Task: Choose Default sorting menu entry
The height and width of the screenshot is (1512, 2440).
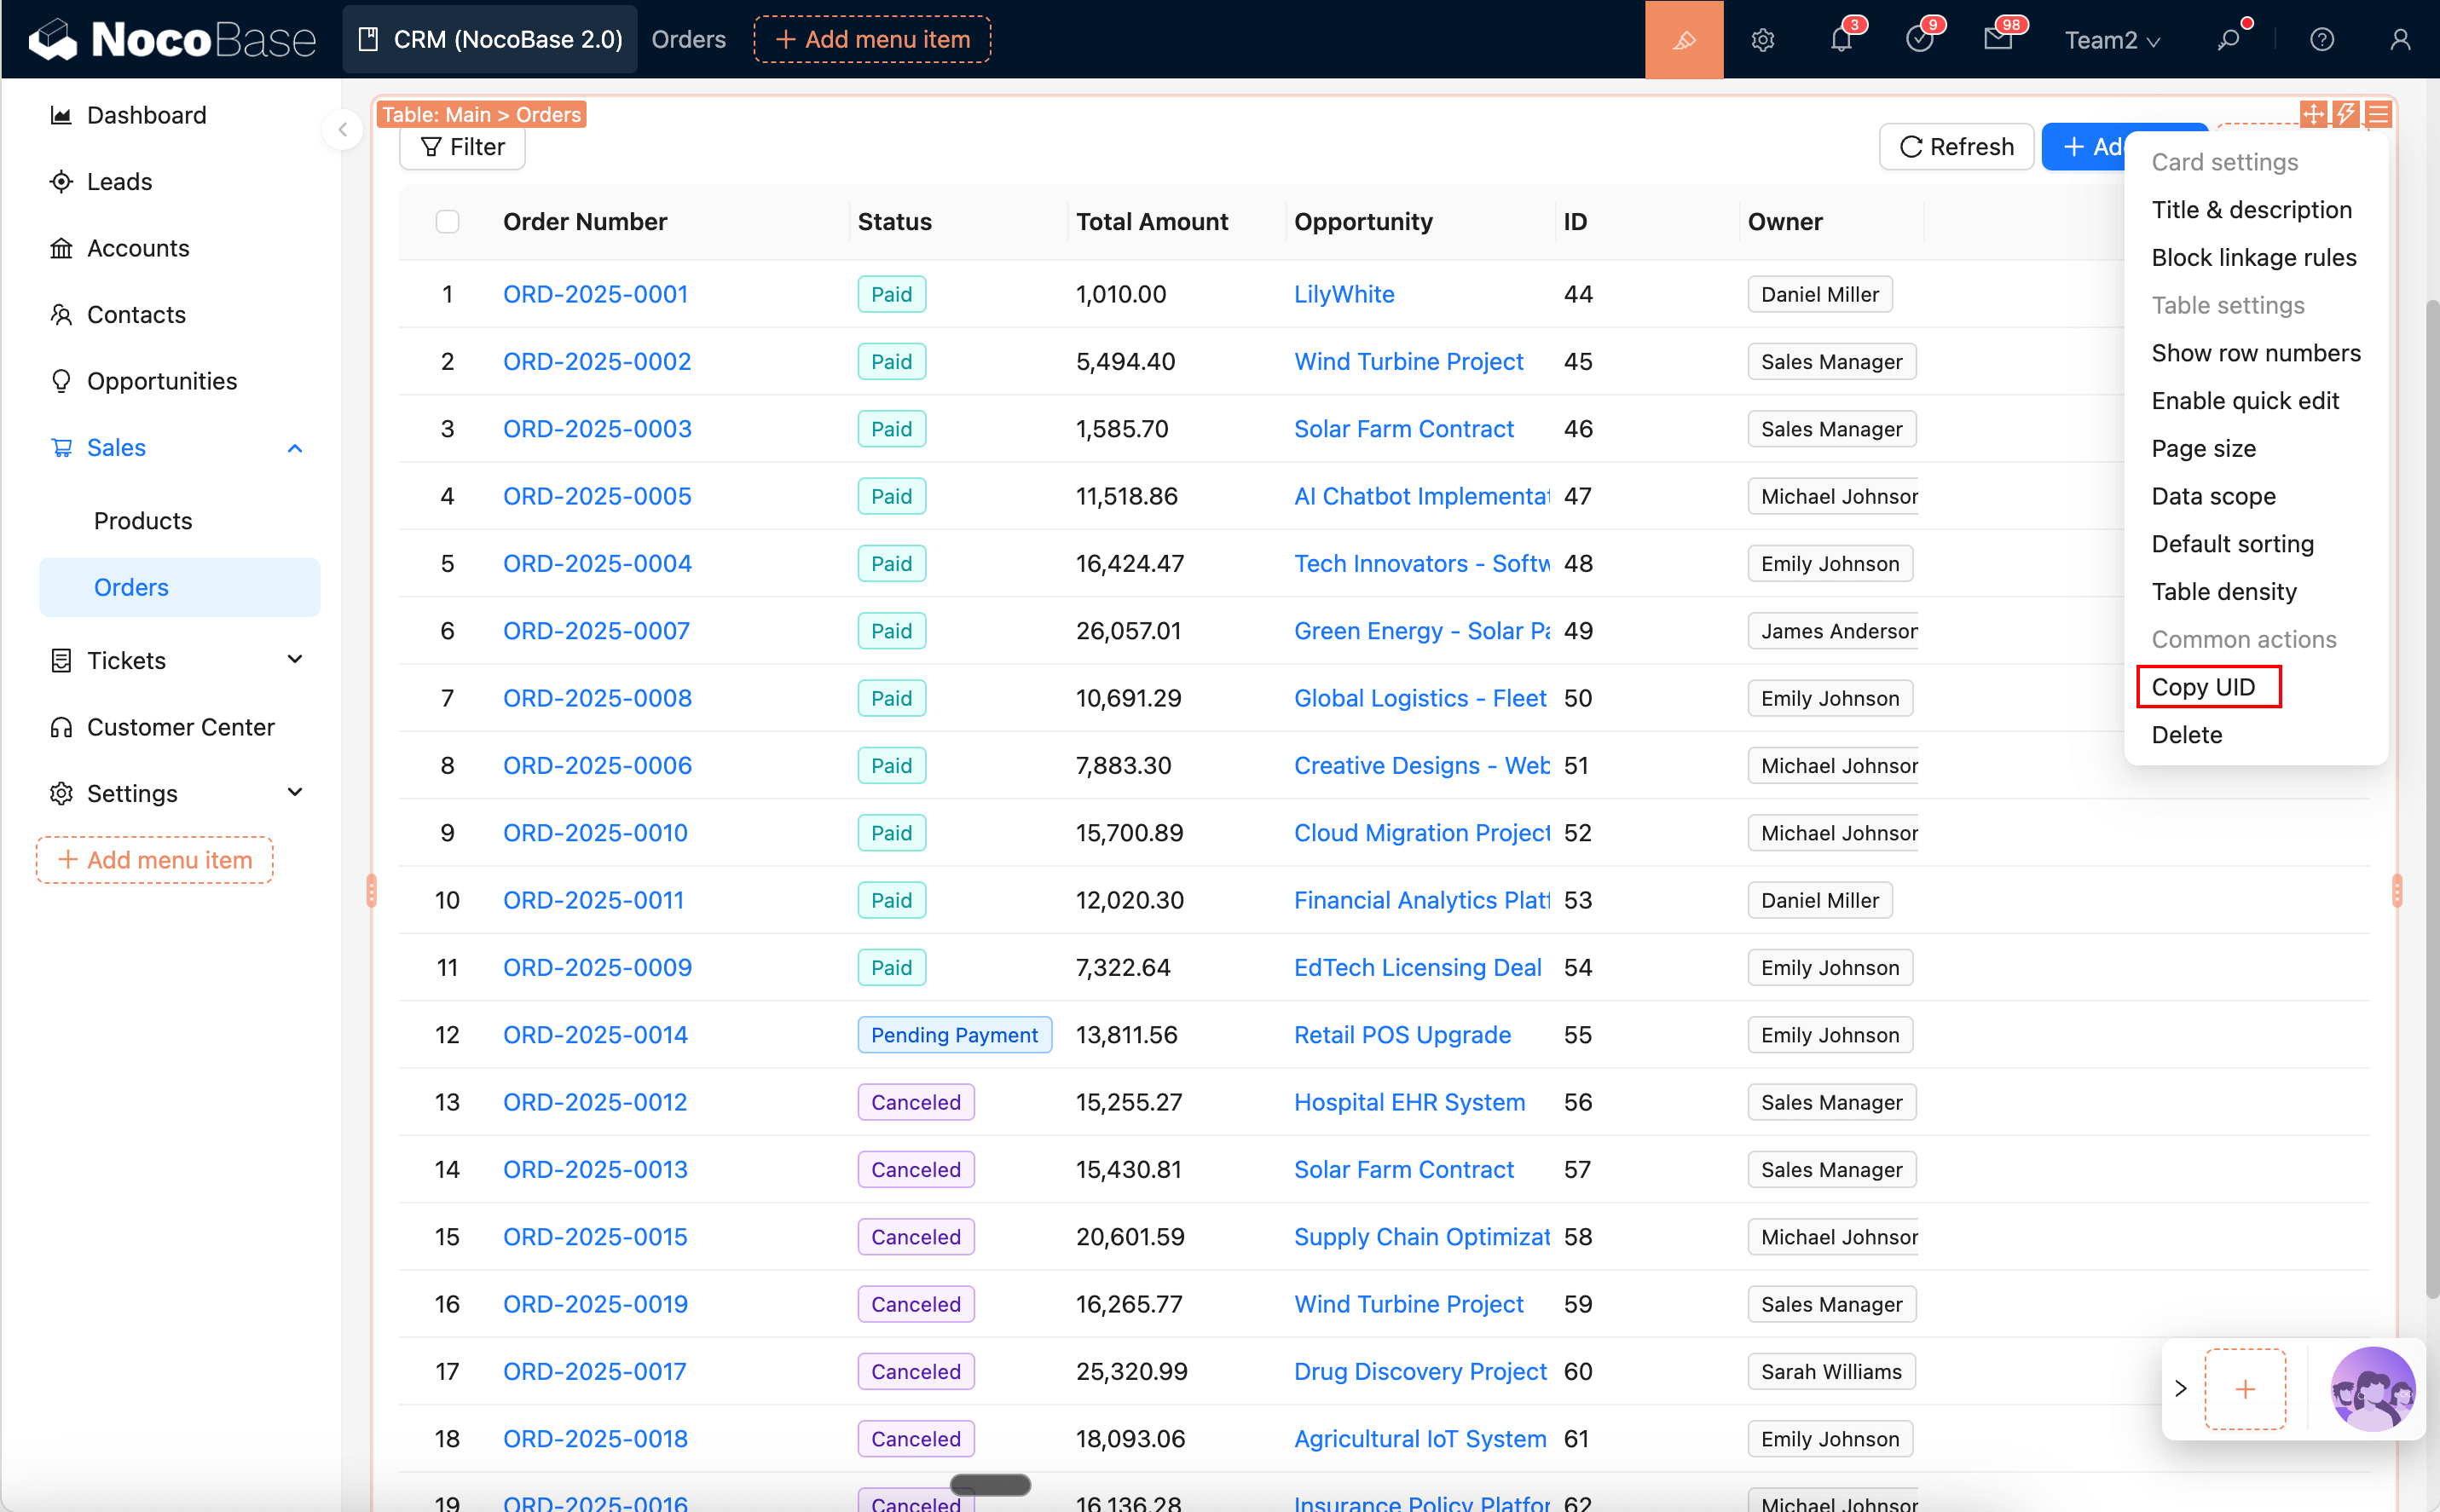Action: pyautogui.click(x=2232, y=544)
